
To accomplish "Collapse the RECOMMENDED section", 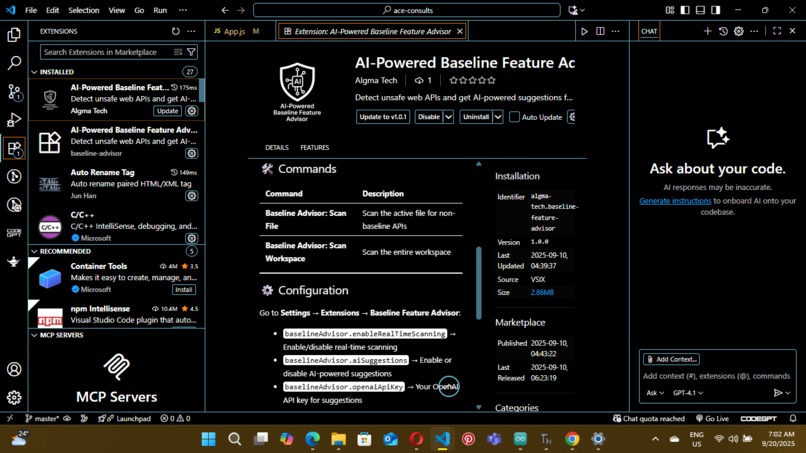I will point(34,251).
